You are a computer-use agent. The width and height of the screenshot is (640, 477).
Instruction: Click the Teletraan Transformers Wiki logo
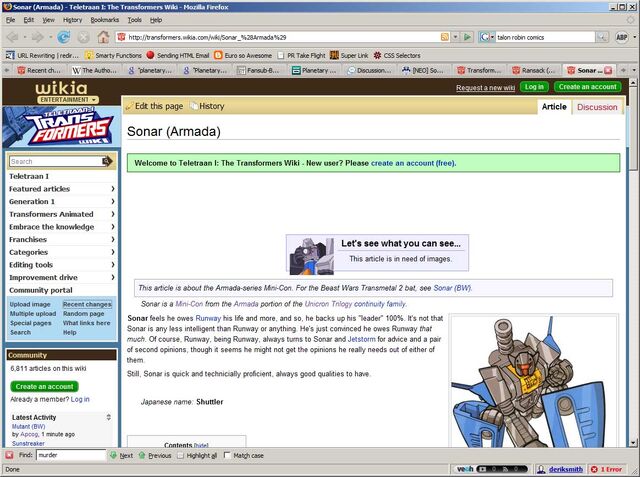(x=62, y=127)
